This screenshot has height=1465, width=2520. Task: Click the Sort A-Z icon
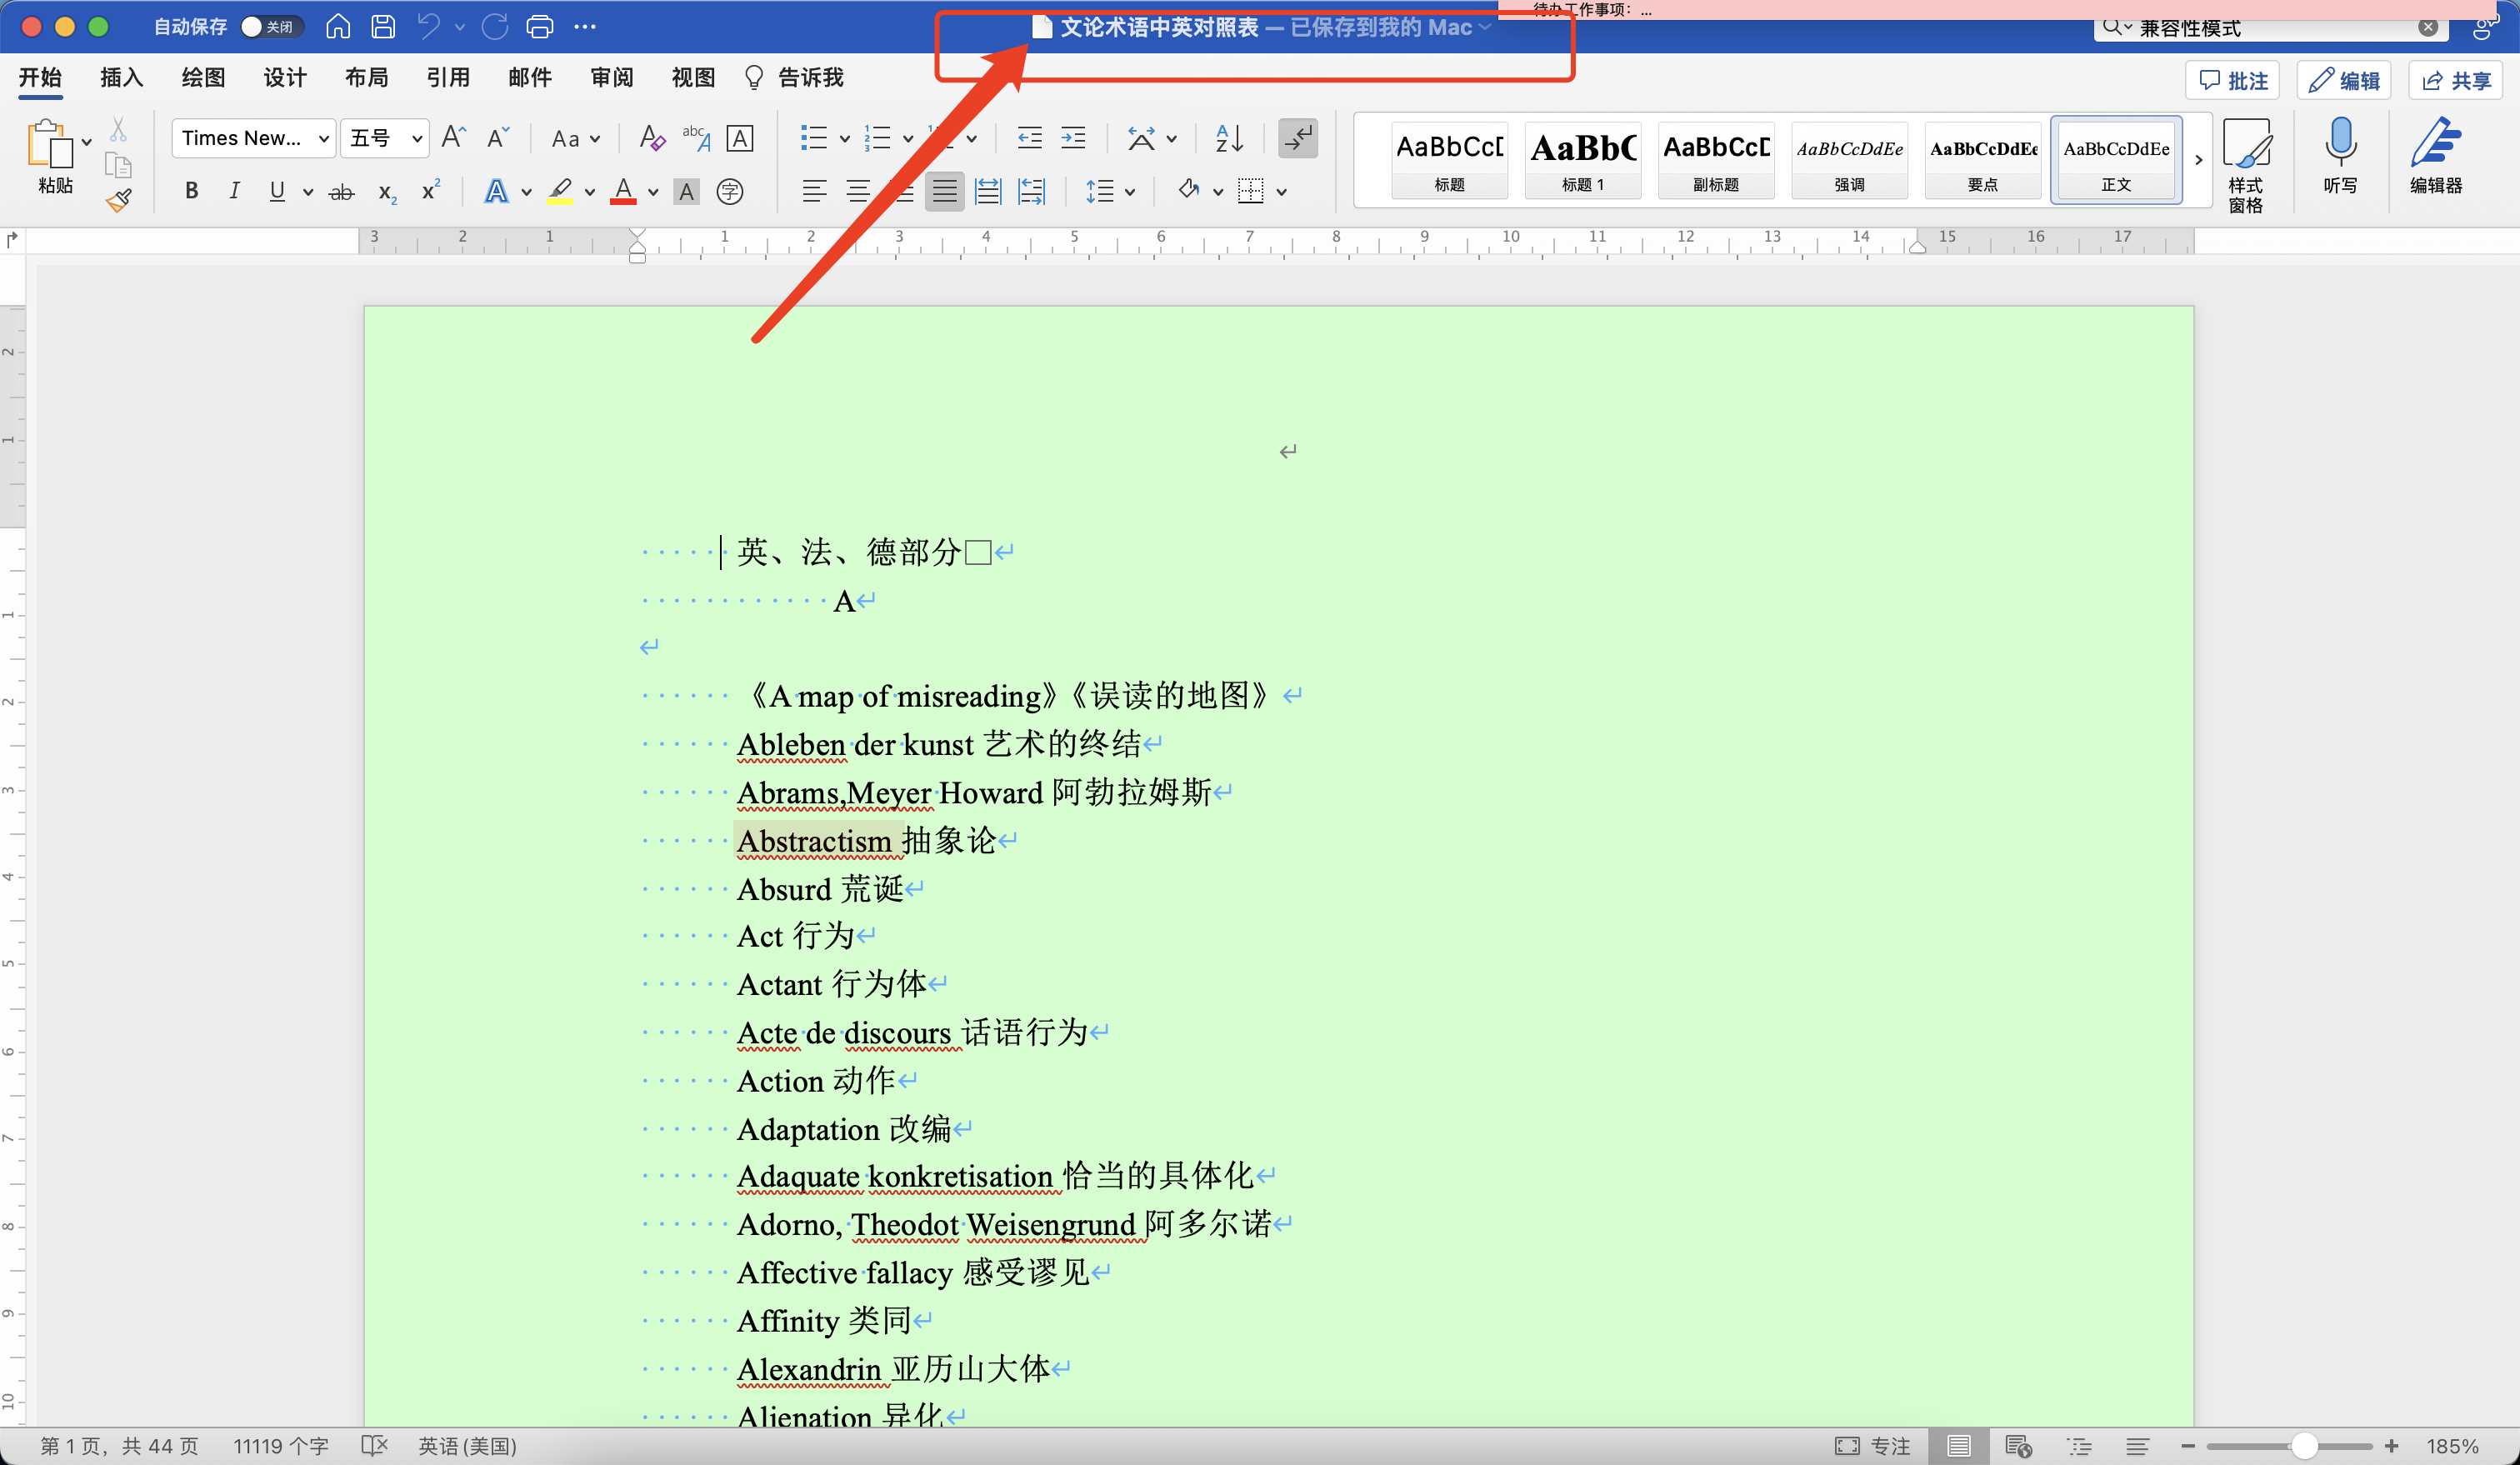1228,138
